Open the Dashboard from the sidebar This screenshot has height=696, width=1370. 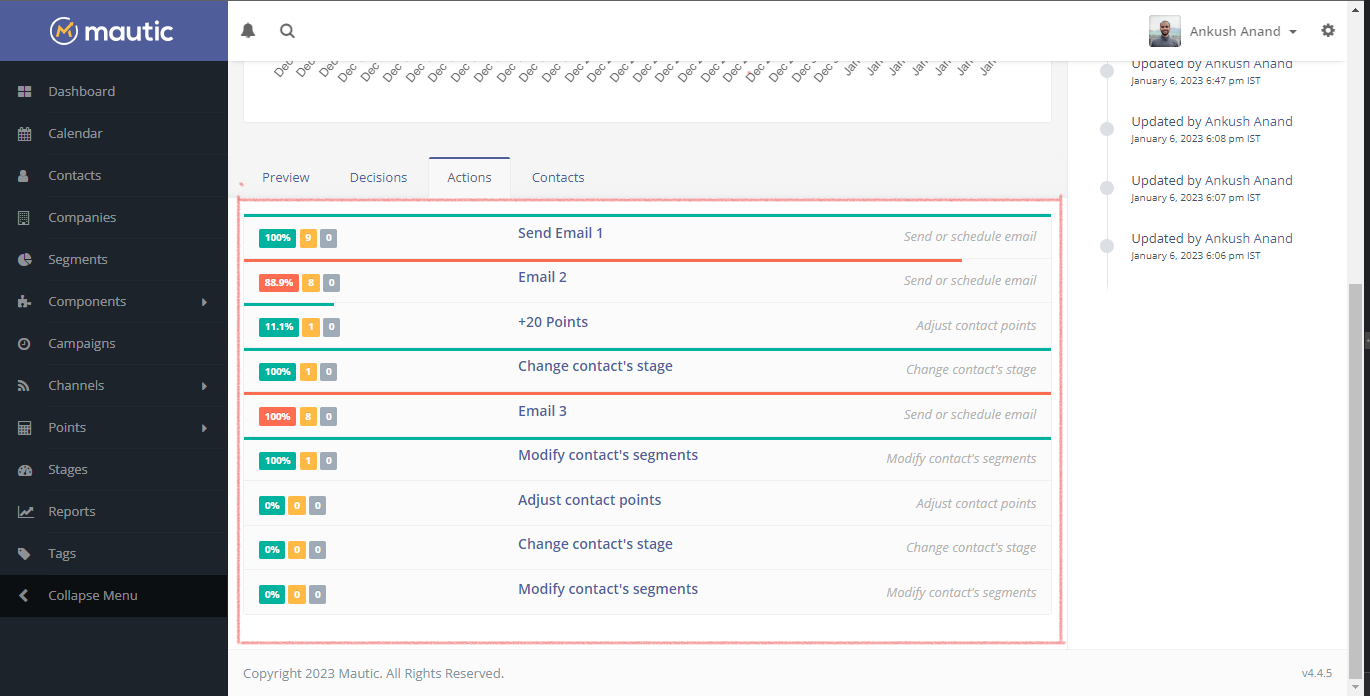tap(24, 90)
